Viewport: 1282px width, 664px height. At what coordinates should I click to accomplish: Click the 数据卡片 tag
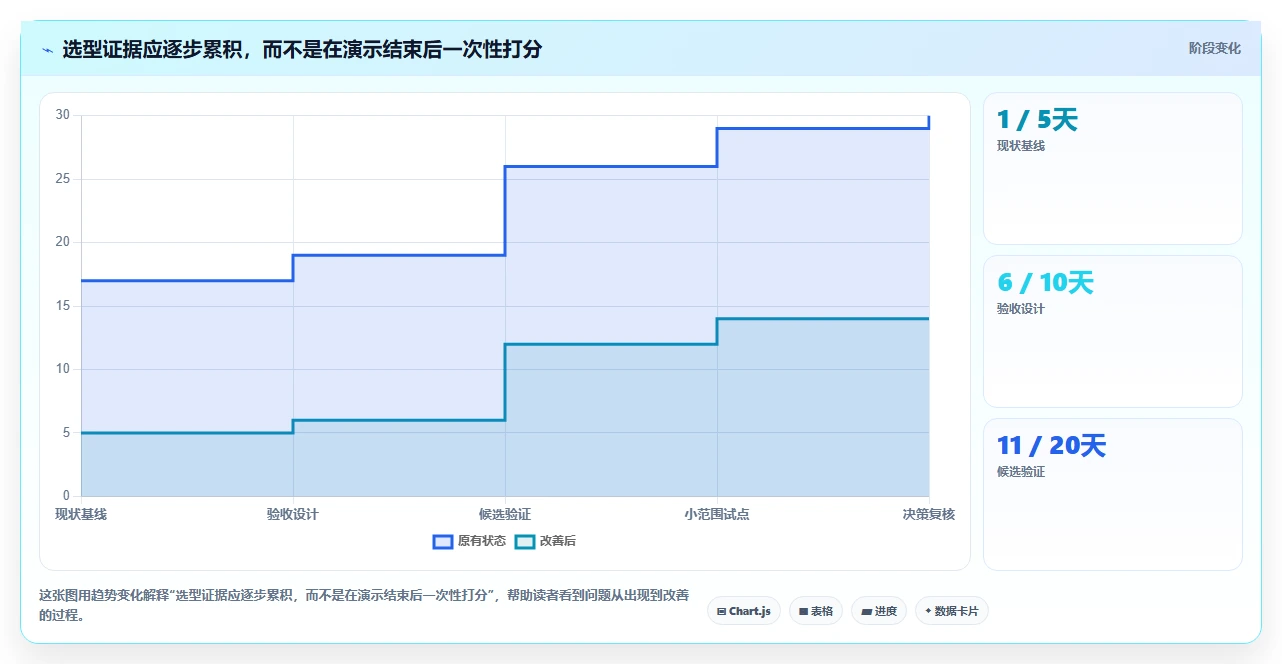coord(952,611)
